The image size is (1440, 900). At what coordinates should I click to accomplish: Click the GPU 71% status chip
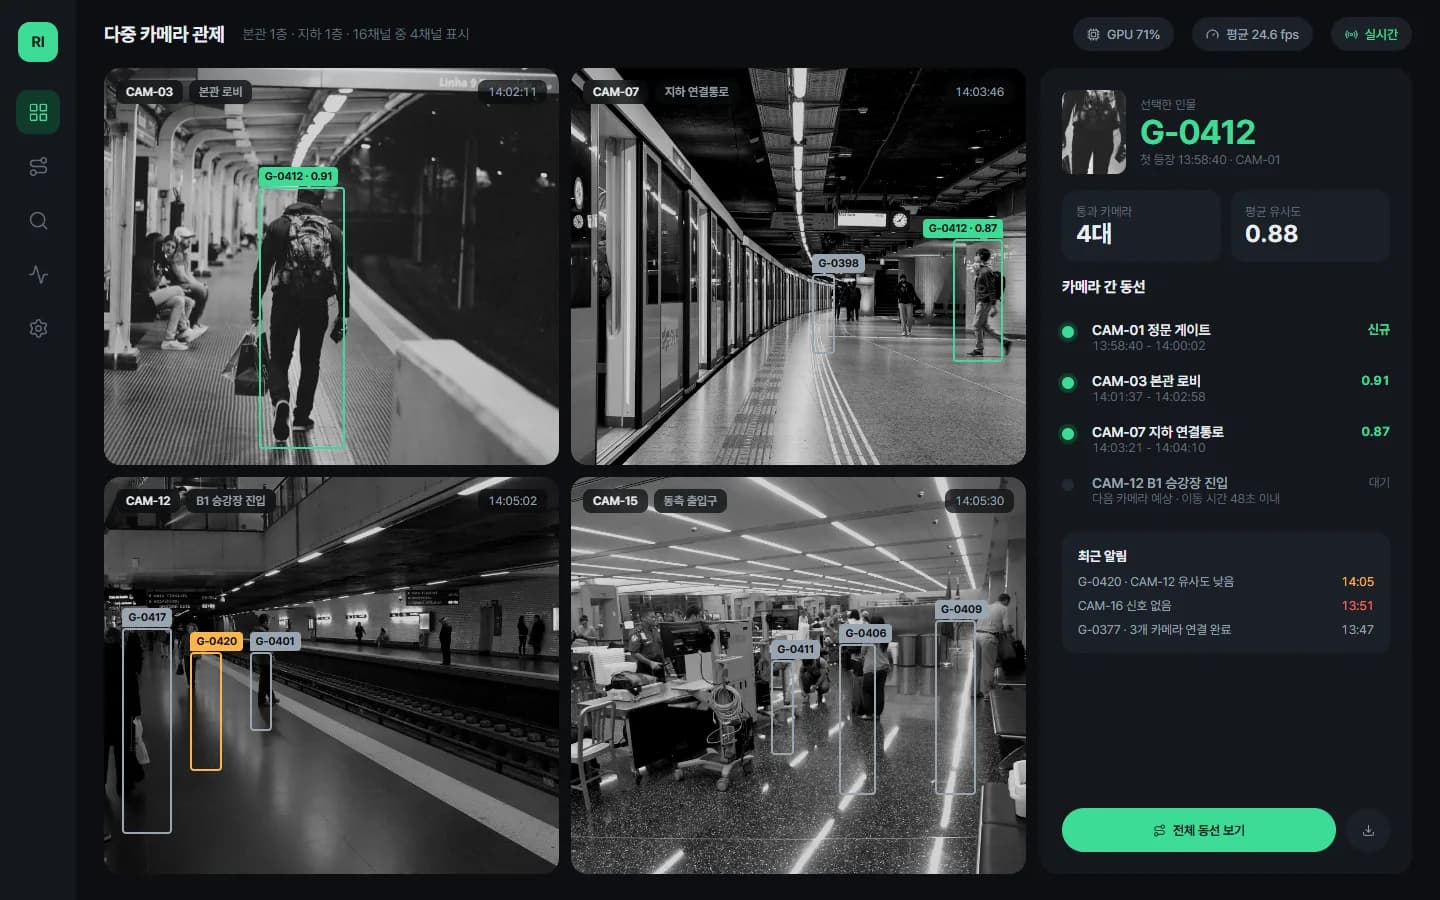point(1124,34)
